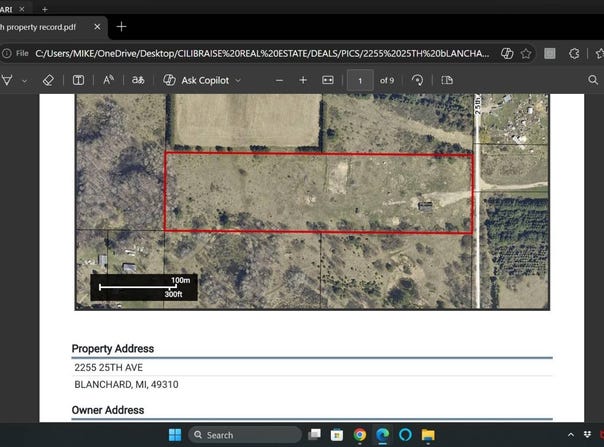Open the browser Extensions icon
The height and width of the screenshot is (447, 604).
(x=574, y=54)
